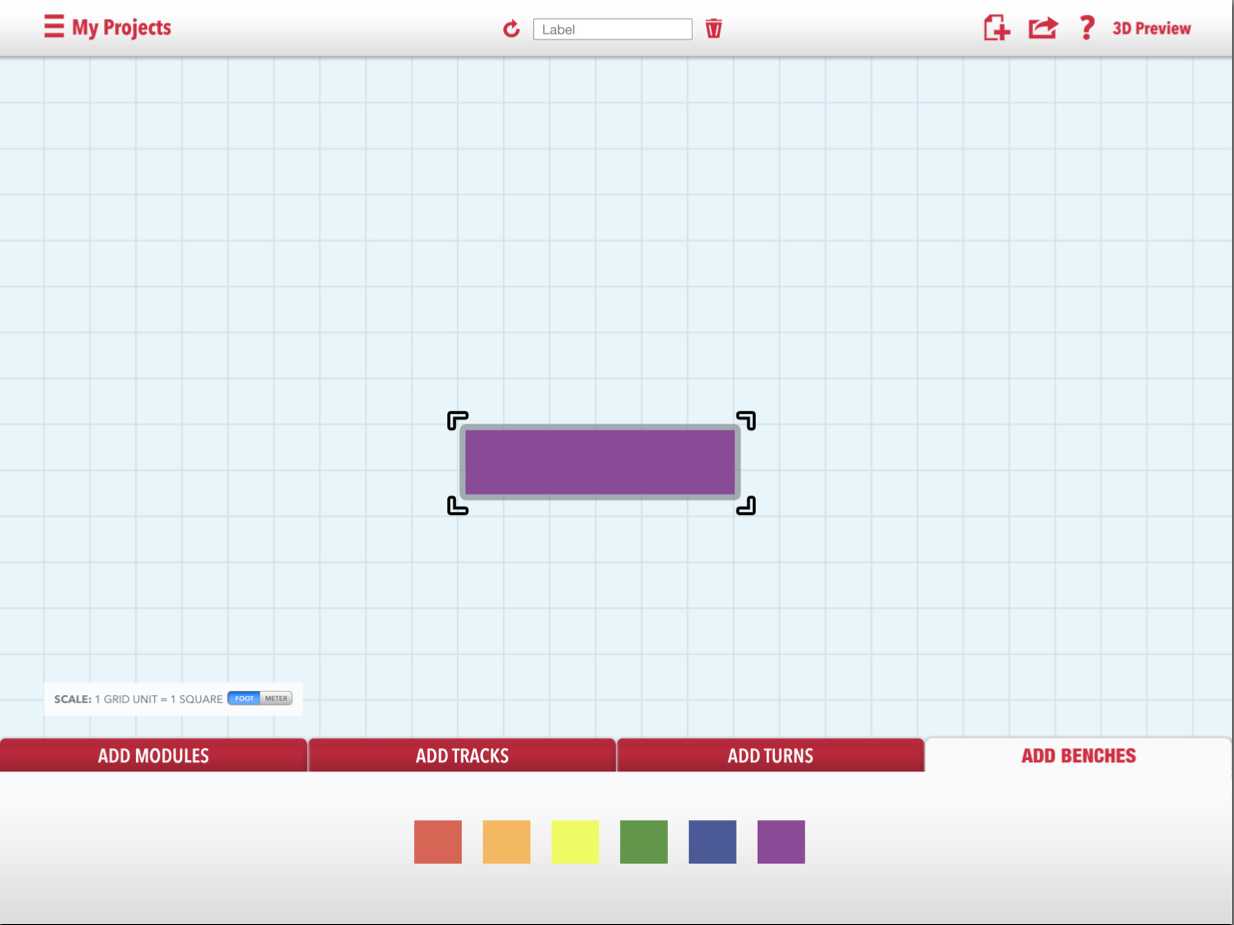Open help with question mark icon
Image resolution: width=1234 pixels, height=925 pixels.
1087,28
